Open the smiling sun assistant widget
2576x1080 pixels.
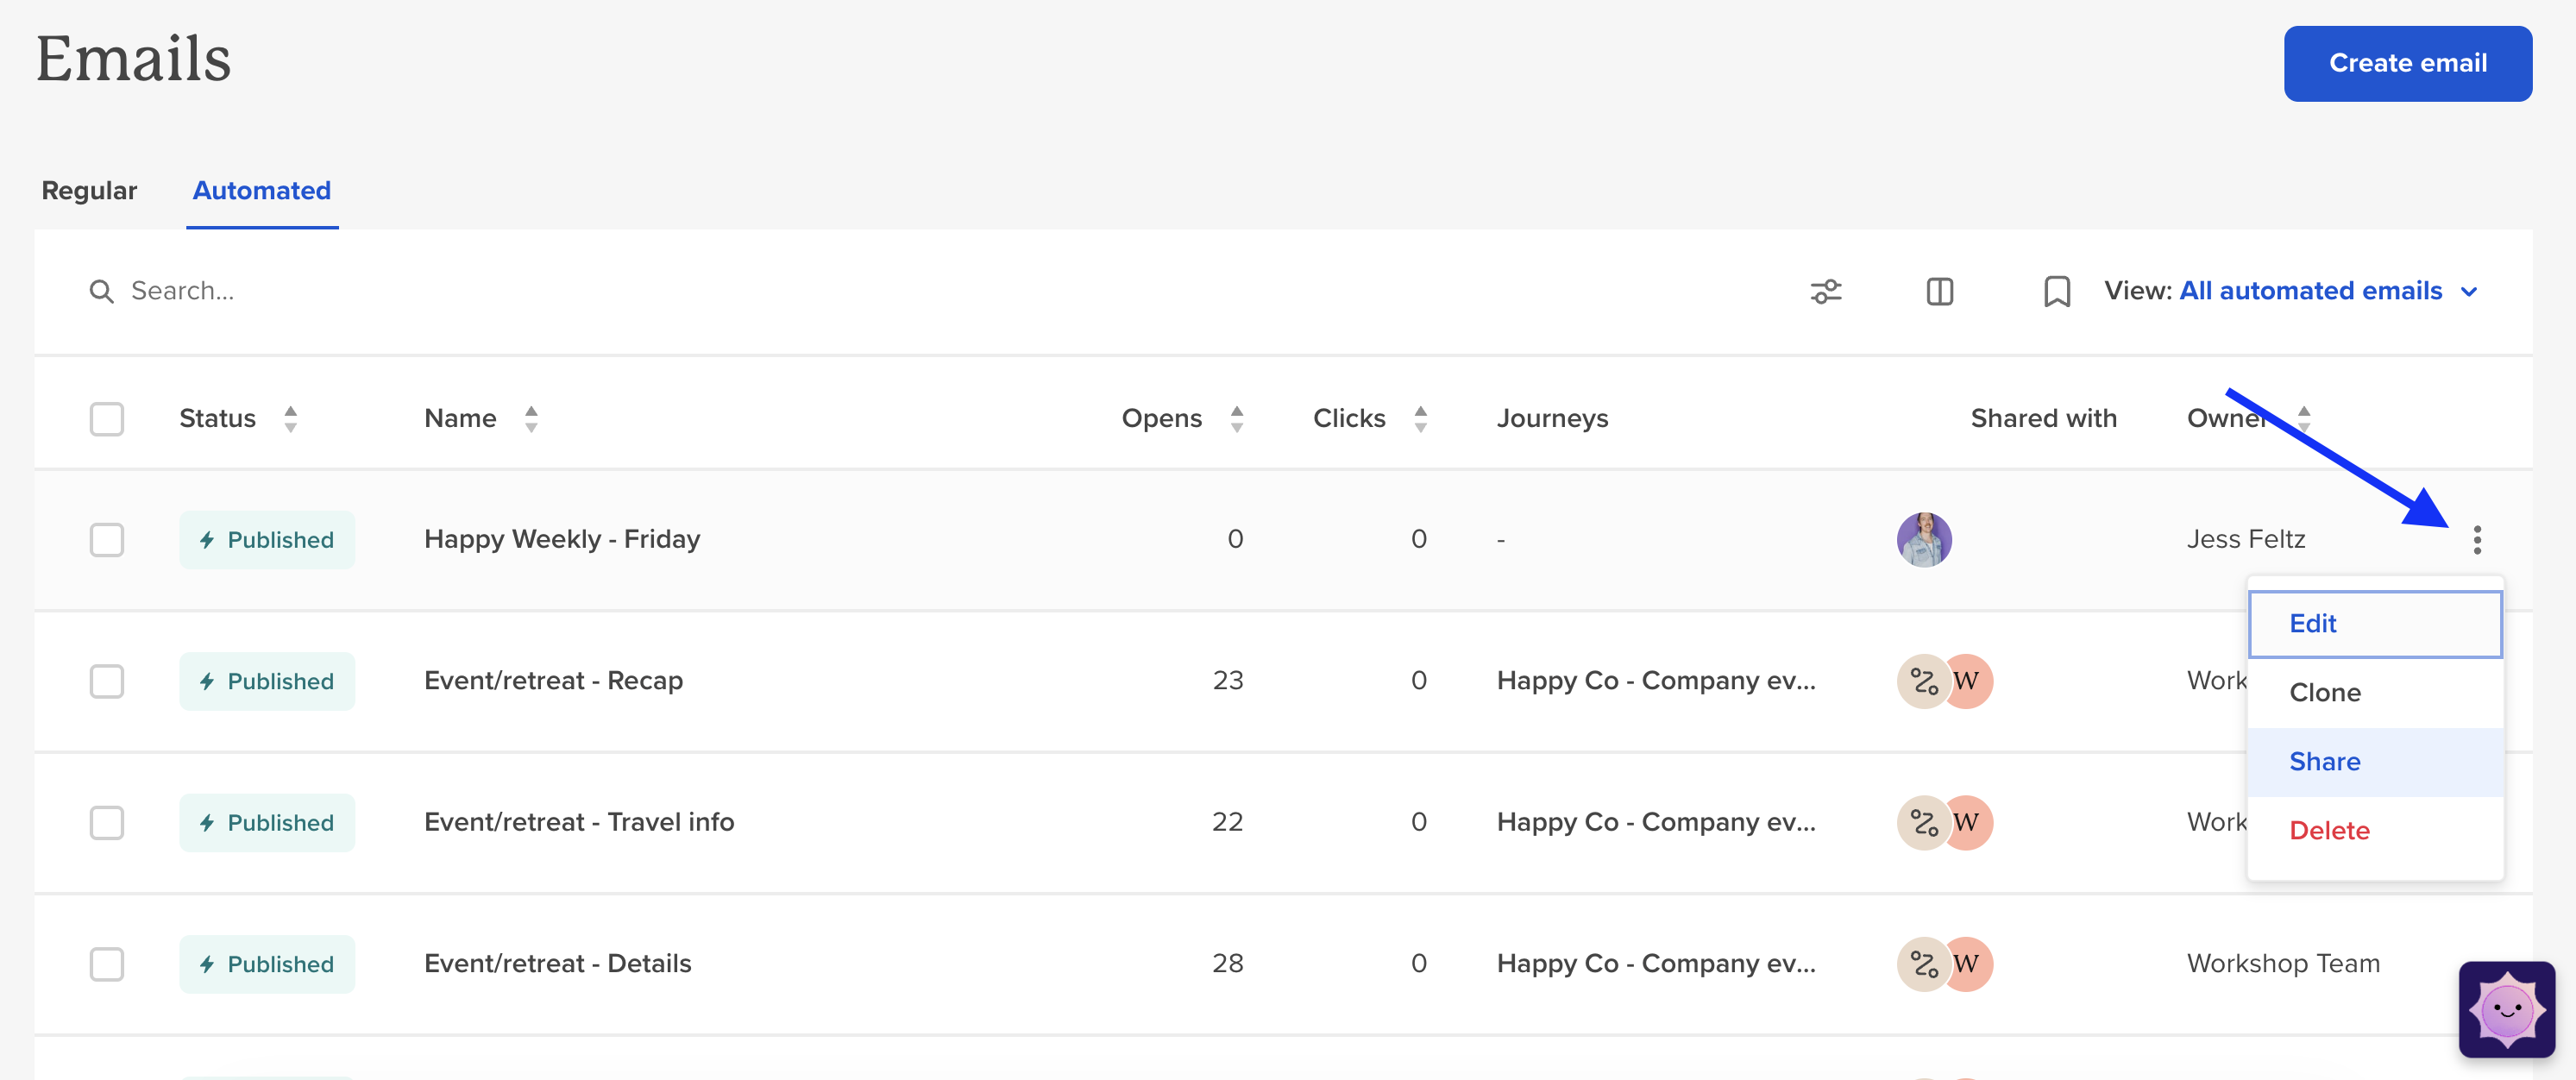click(x=2507, y=1009)
